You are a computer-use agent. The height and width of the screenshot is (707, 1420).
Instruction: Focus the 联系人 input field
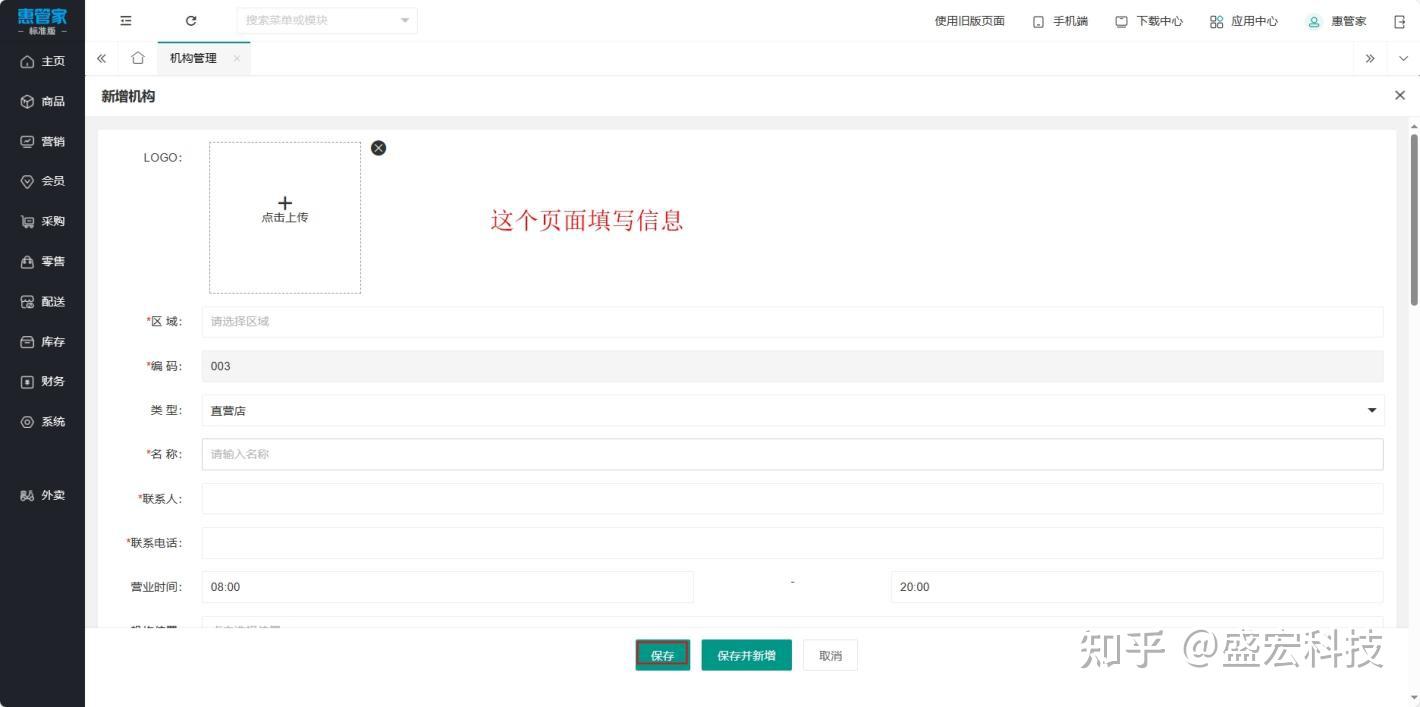click(792, 498)
